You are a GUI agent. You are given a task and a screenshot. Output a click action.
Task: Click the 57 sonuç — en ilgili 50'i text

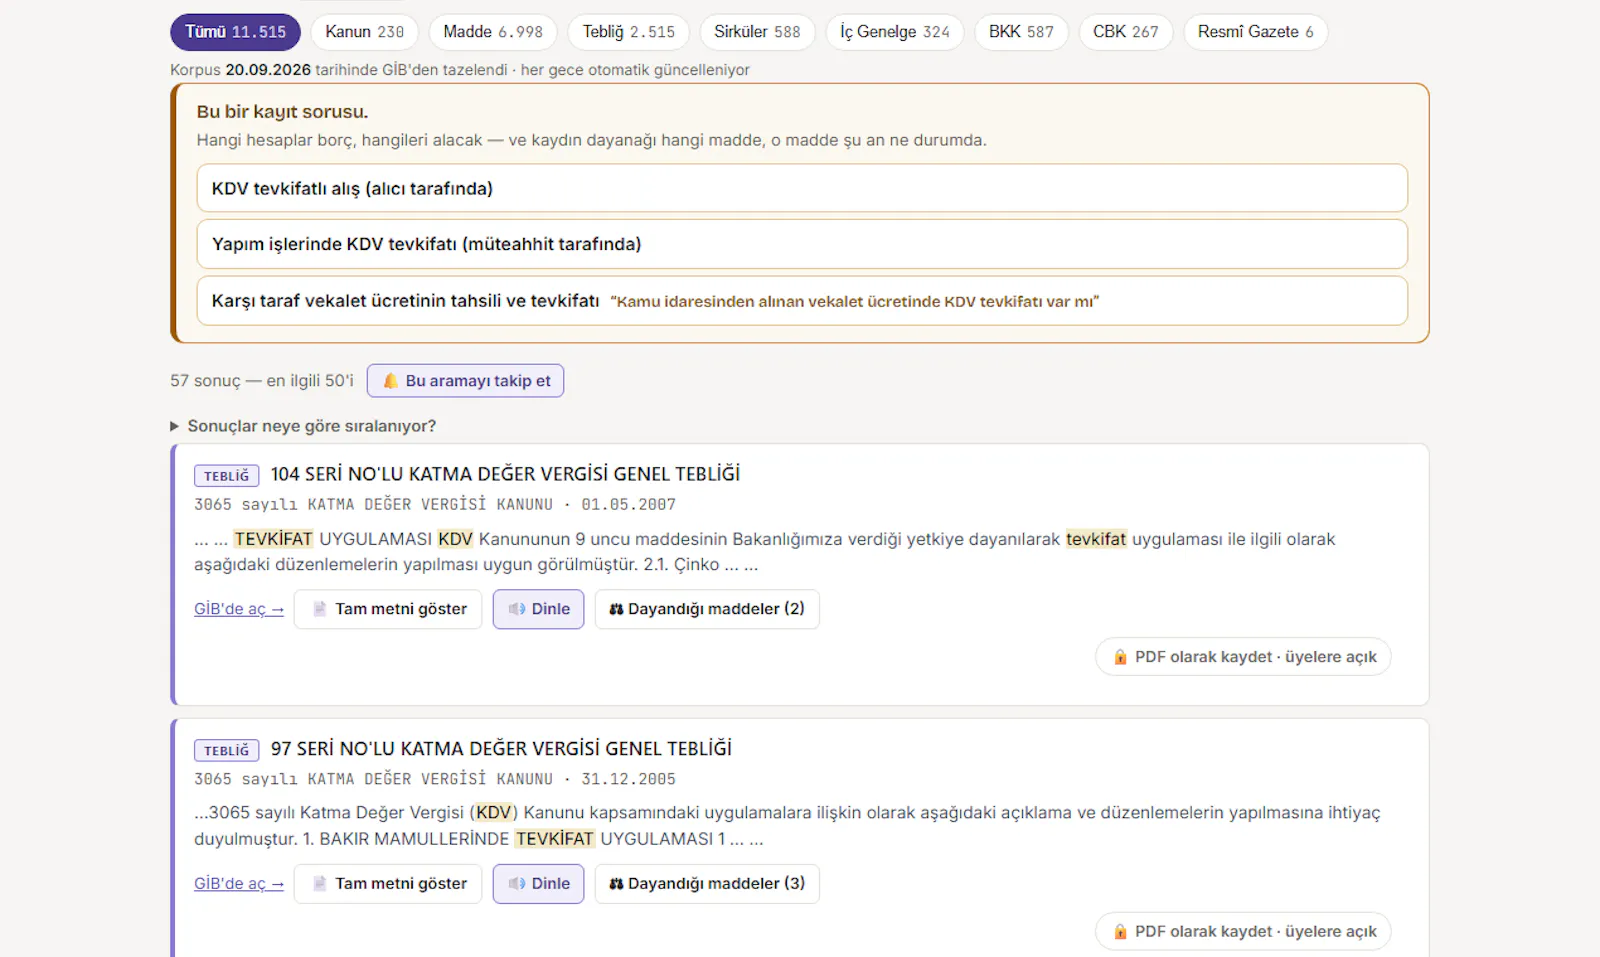(262, 381)
